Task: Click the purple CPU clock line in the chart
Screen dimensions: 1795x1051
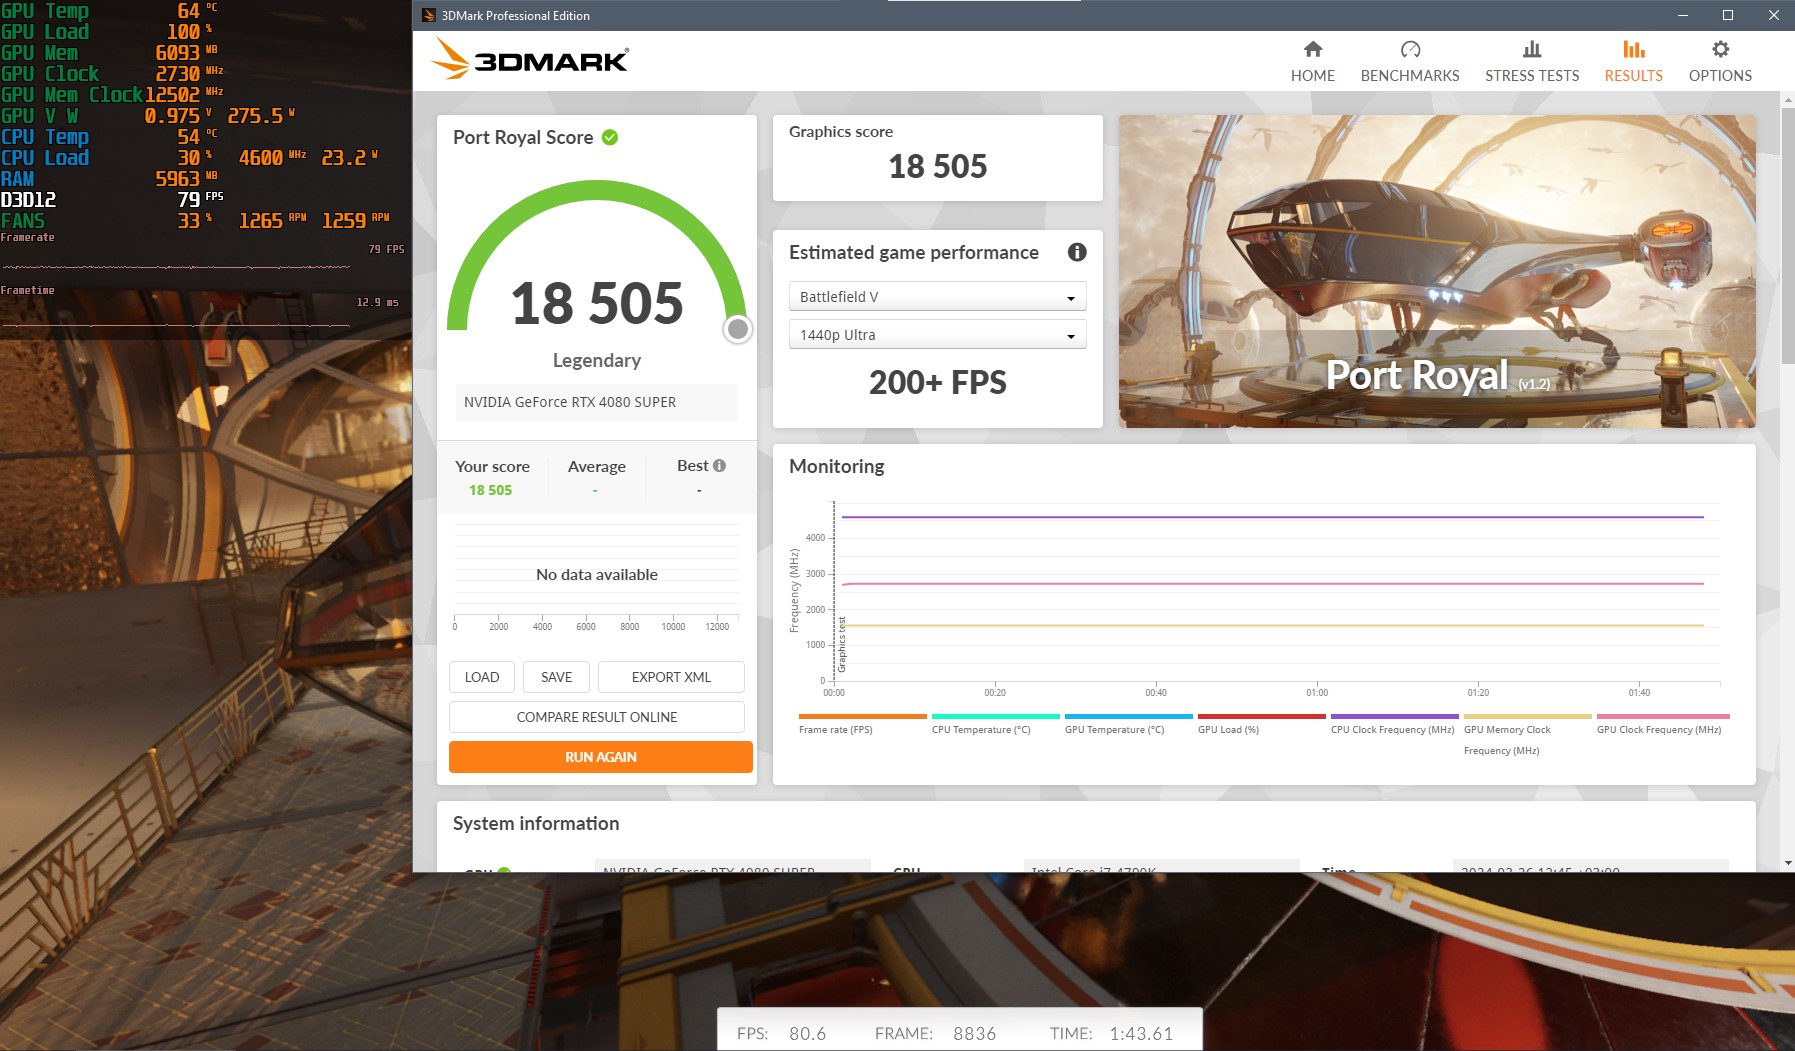Action: 1272,517
